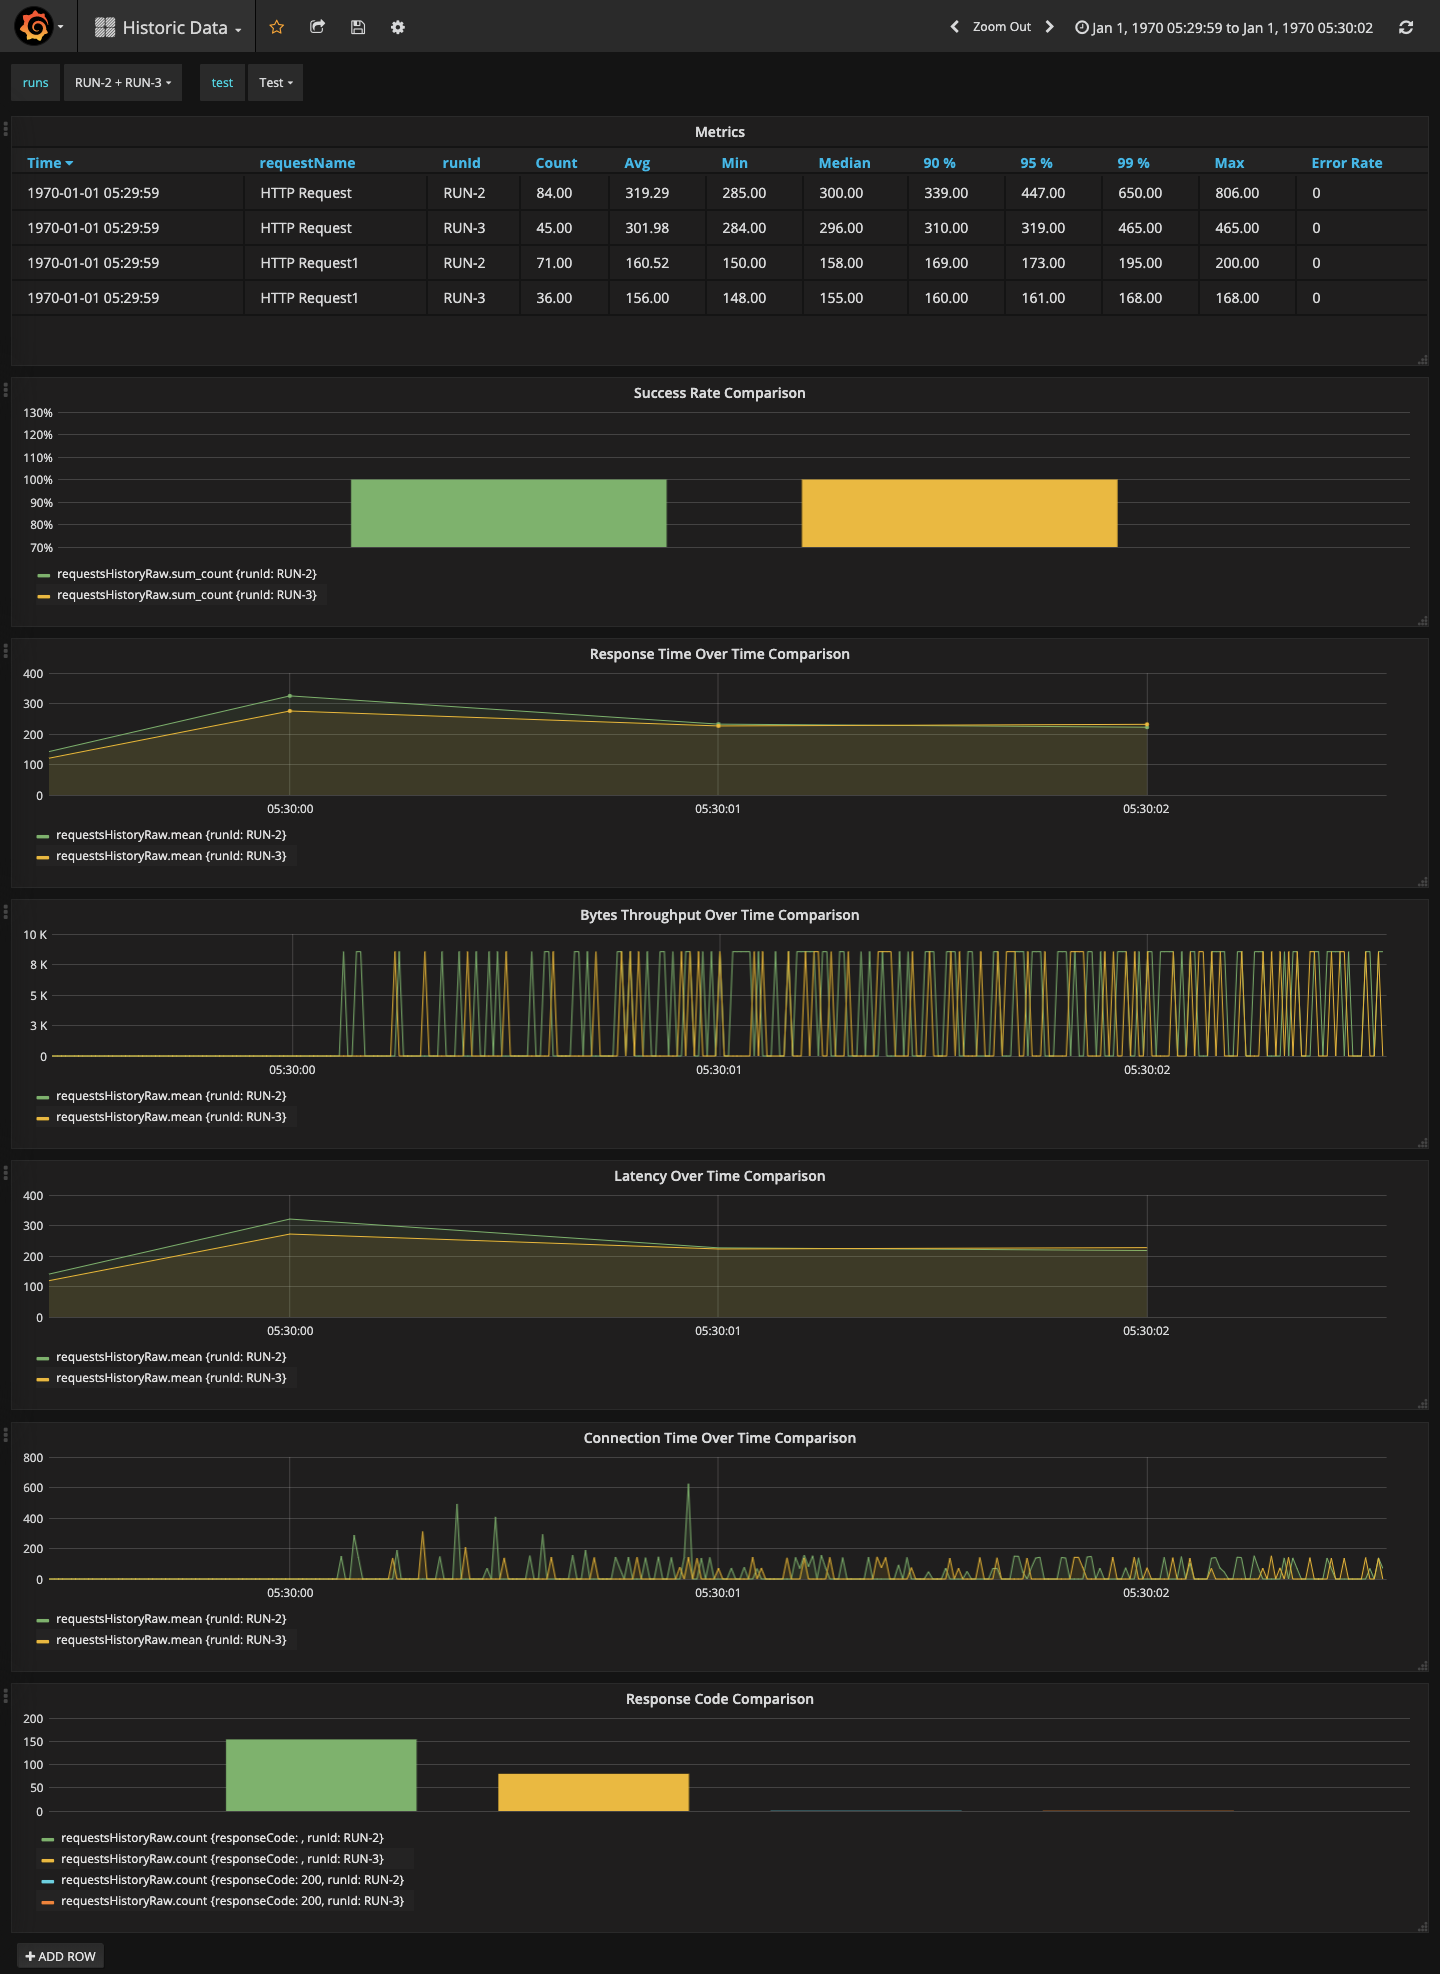Screen dimensions: 1440x1974
Task: Open Success Rate Comparison panel menu
Action: click(x=720, y=393)
